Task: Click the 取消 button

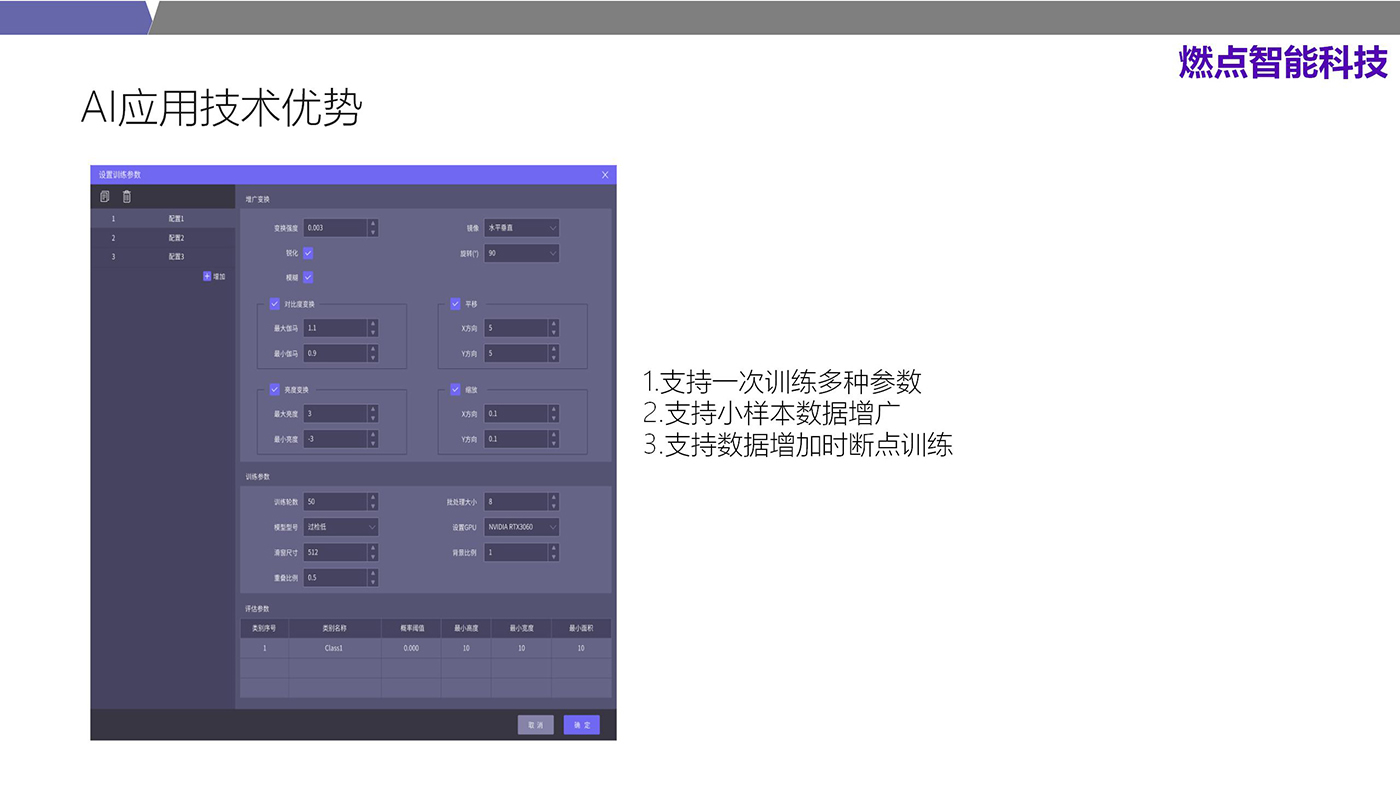Action: tap(535, 725)
